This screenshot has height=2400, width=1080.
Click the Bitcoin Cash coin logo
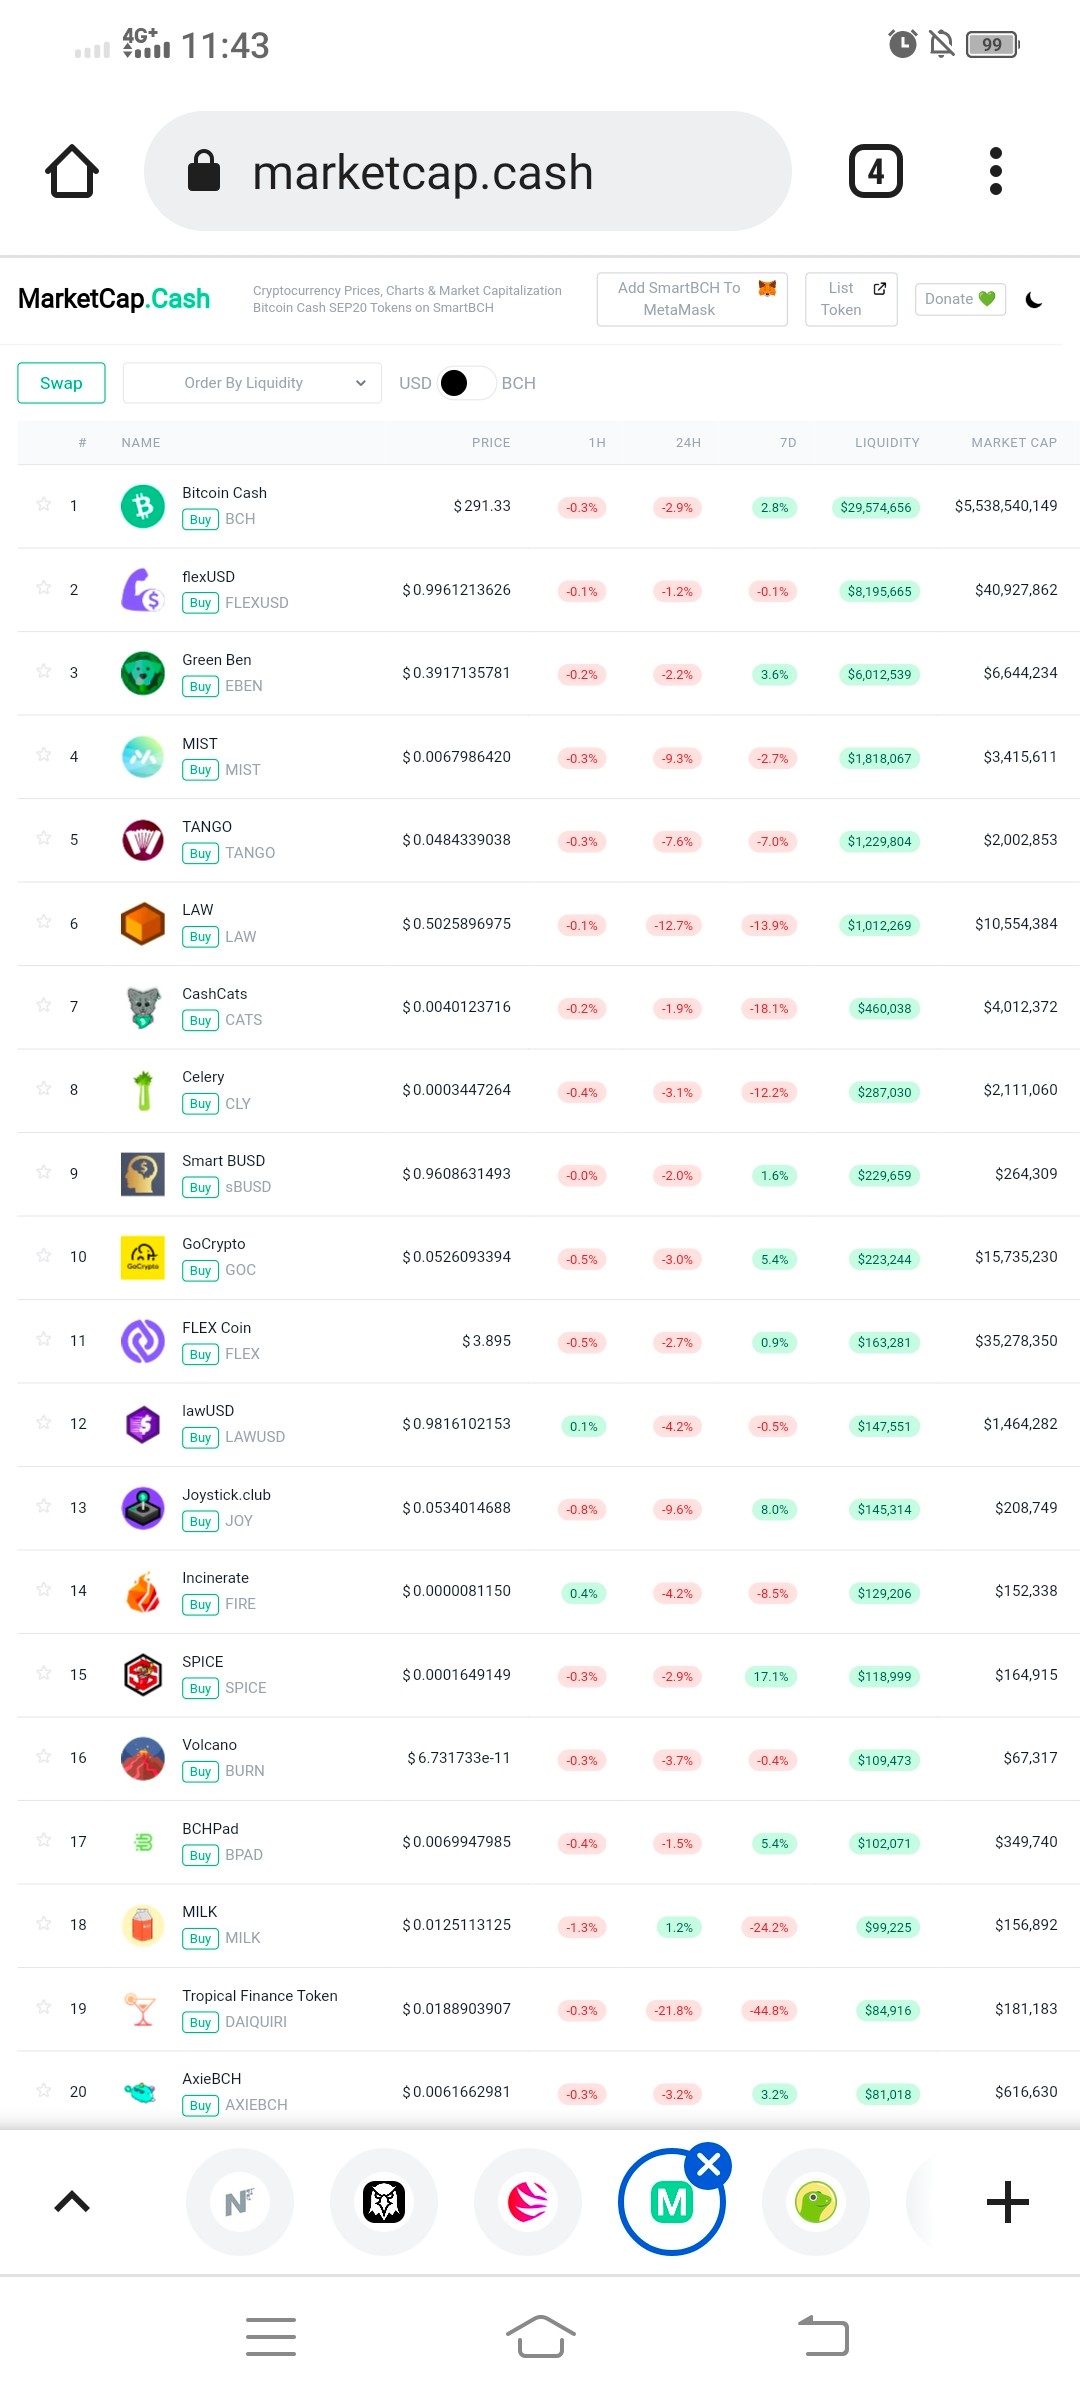coord(143,506)
